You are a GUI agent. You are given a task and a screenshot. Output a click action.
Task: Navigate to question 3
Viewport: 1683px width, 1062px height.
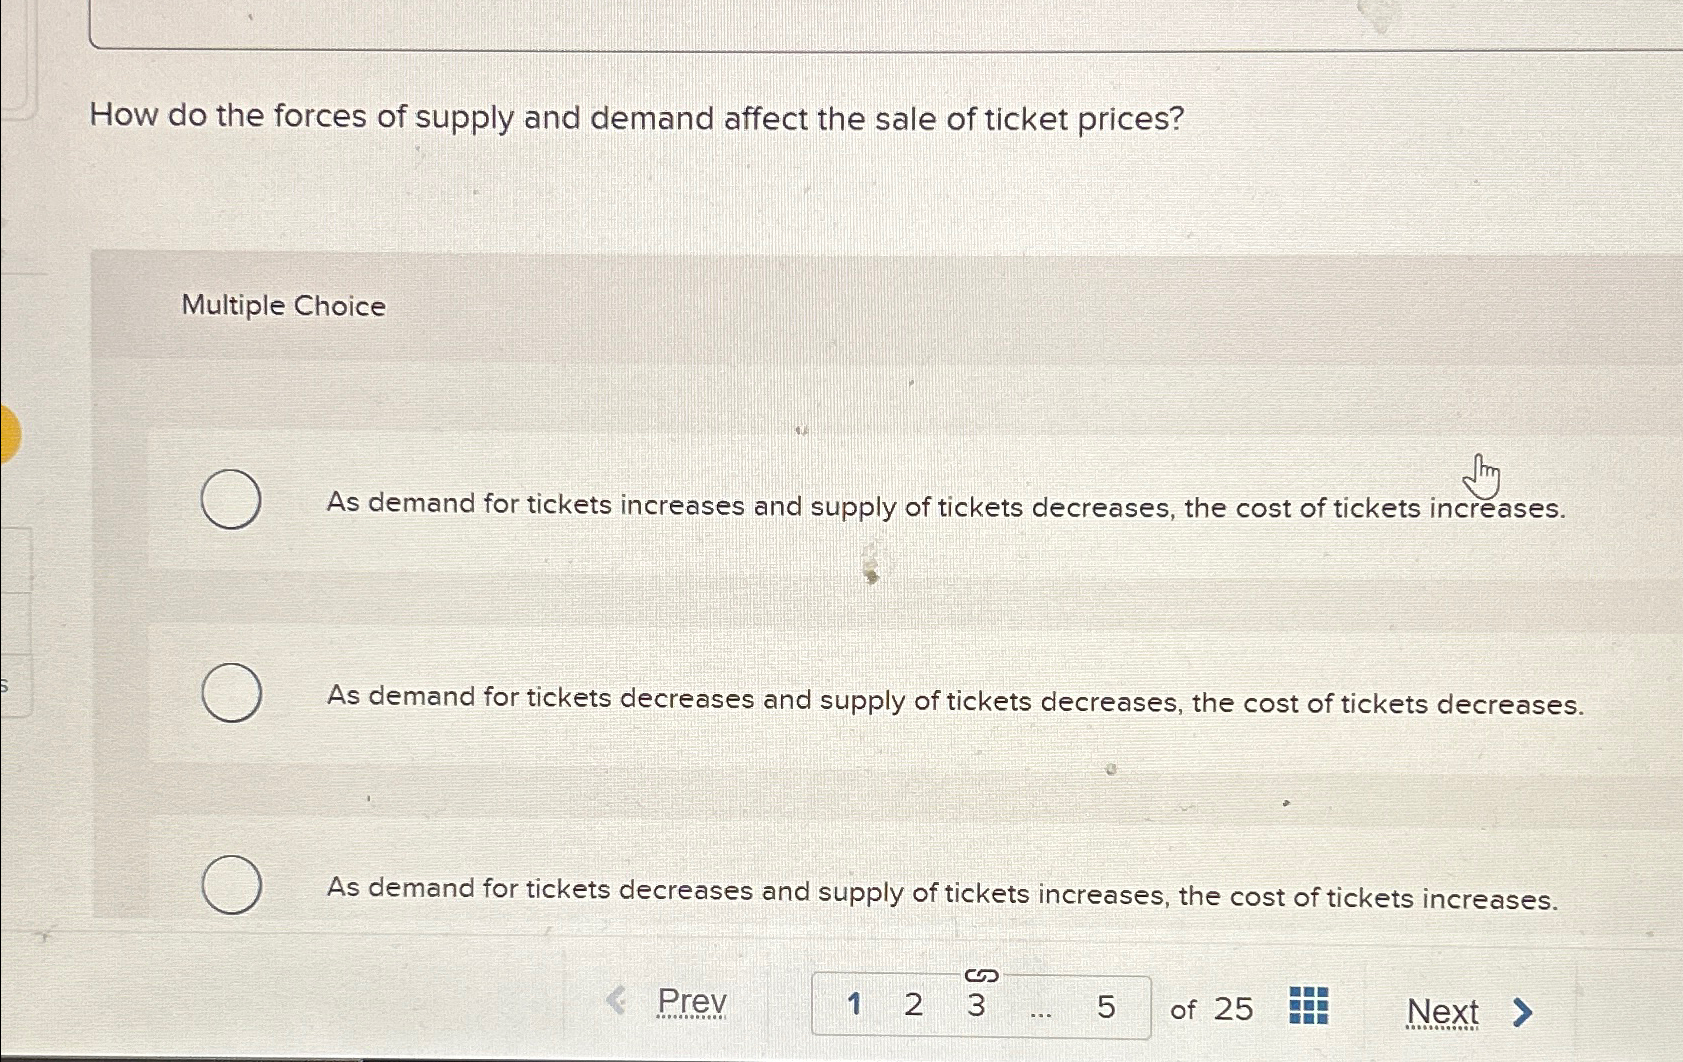click(975, 1006)
